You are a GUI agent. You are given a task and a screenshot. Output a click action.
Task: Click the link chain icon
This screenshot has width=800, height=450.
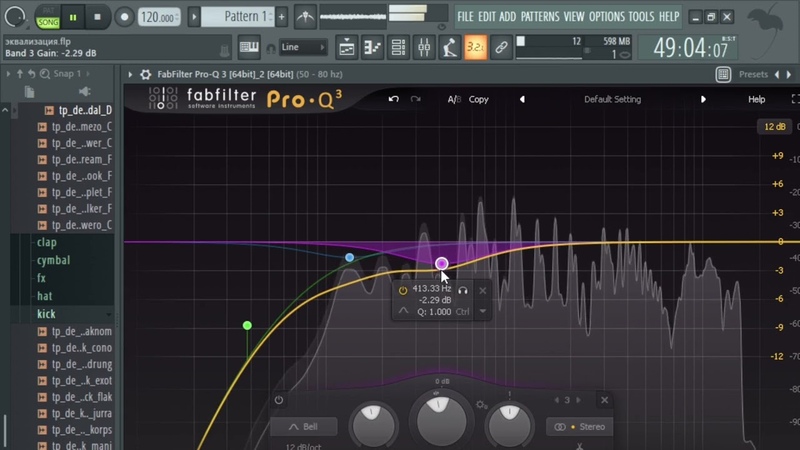(x=501, y=48)
